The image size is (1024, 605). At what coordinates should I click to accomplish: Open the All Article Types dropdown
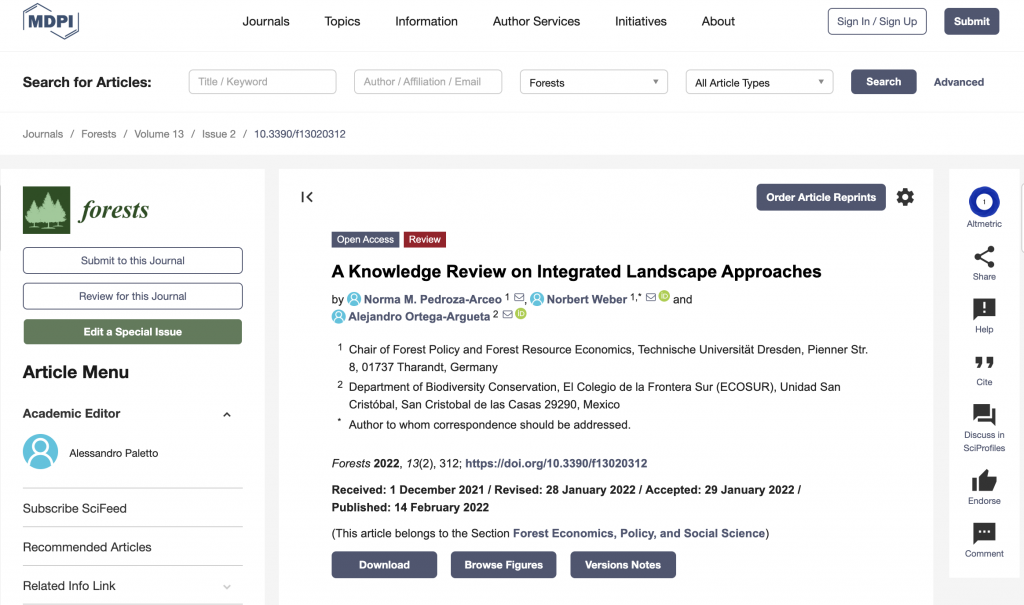coord(759,82)
